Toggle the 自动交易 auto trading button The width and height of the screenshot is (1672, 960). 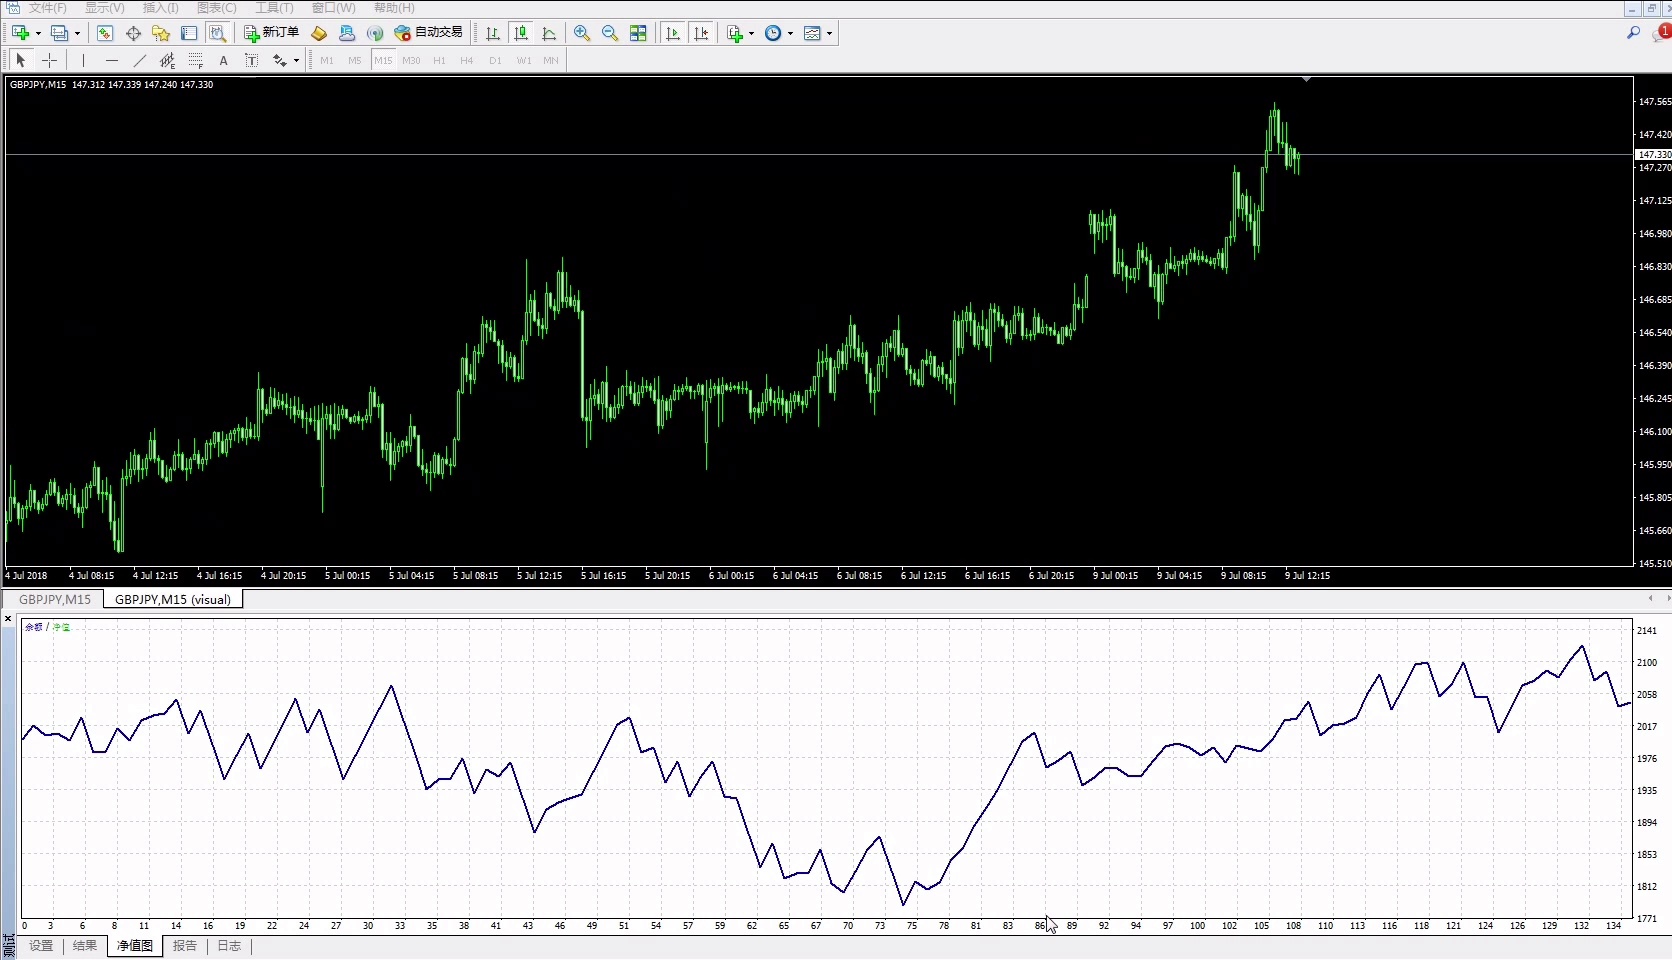(x=429, y=33)
